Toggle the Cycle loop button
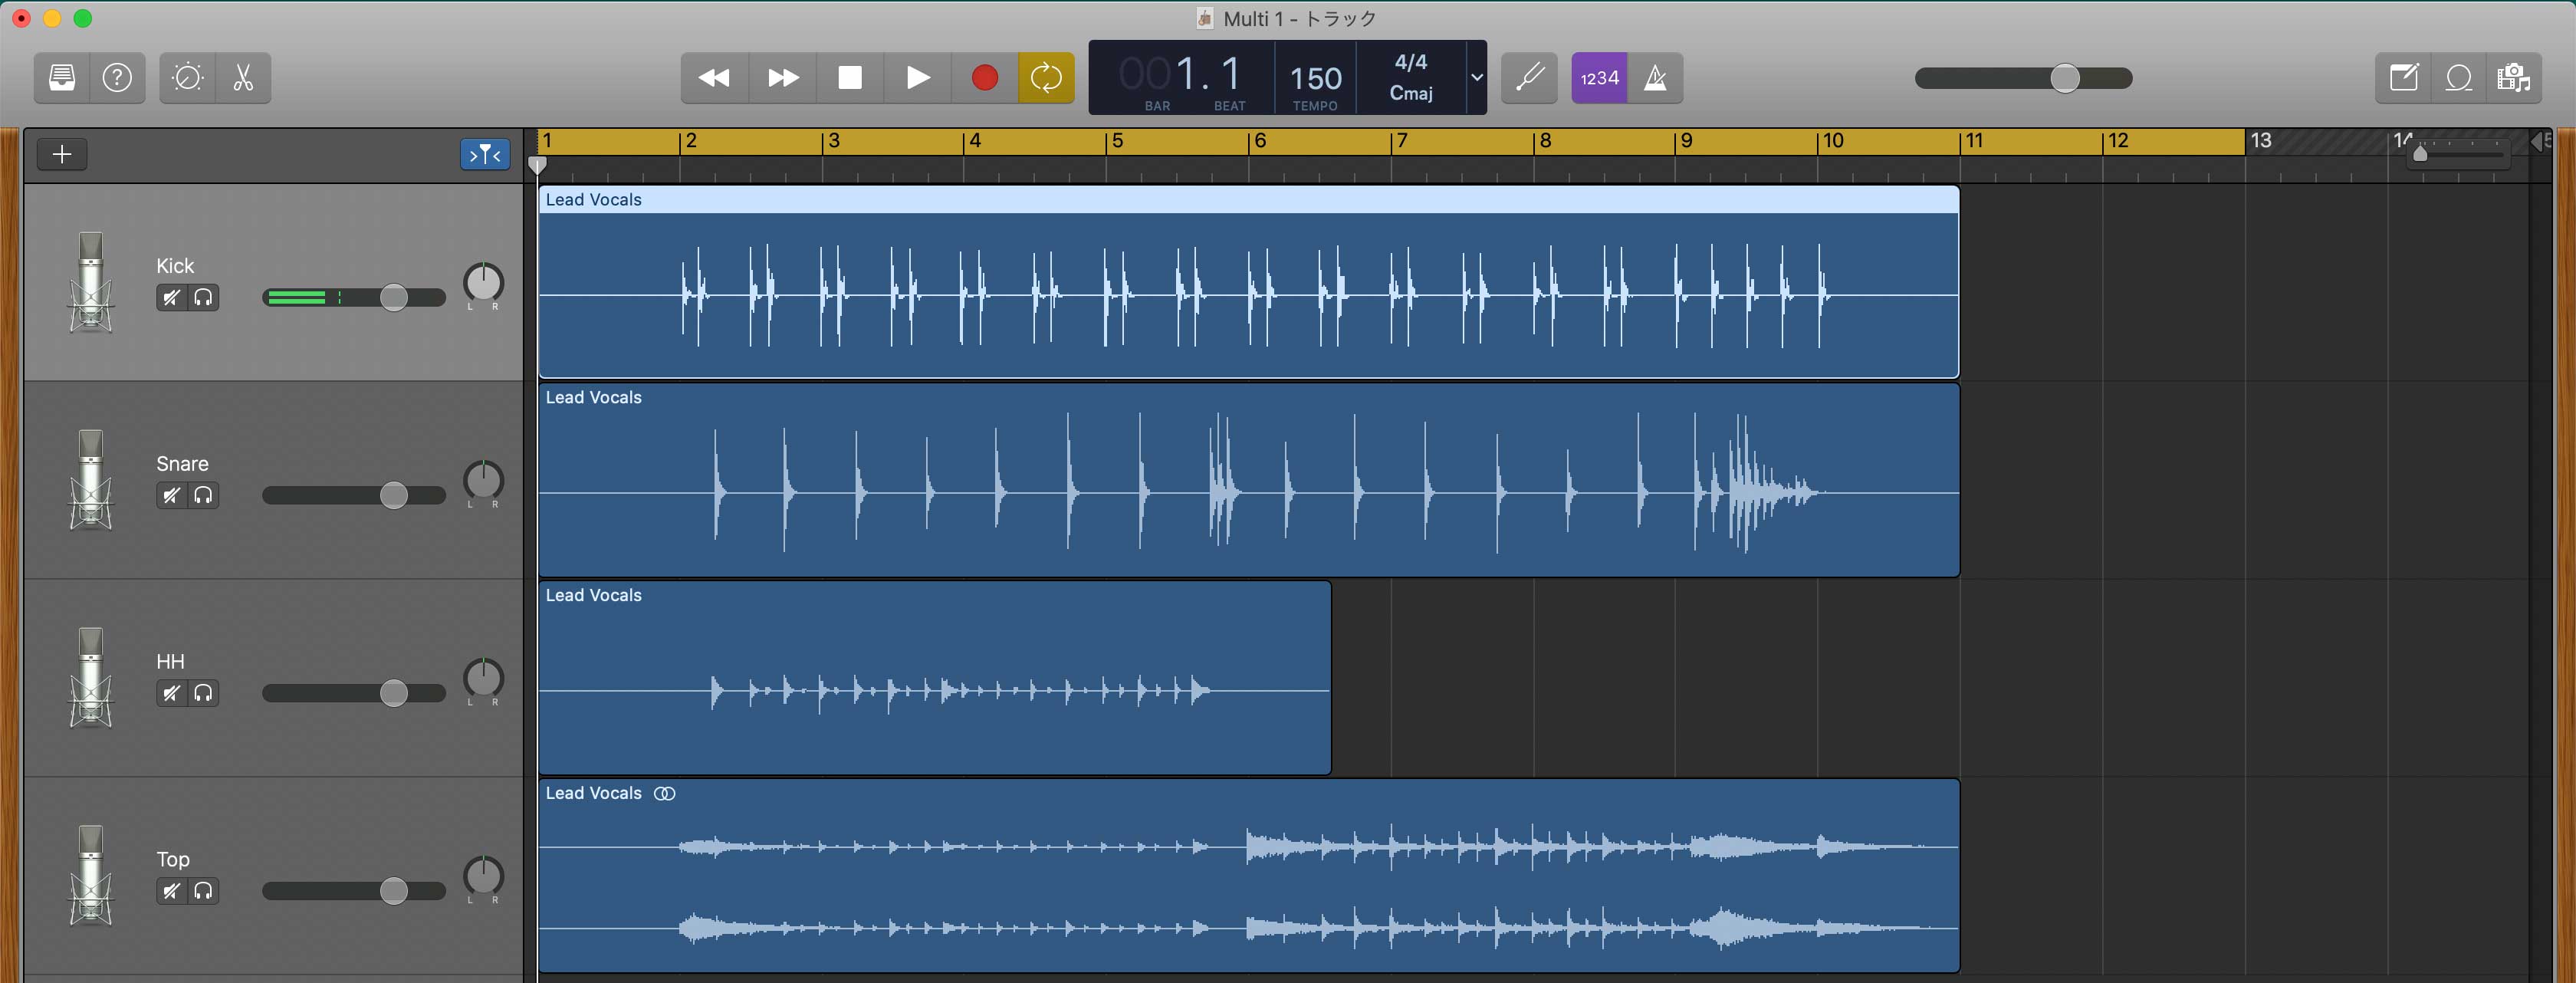 tap(1046, 78)
